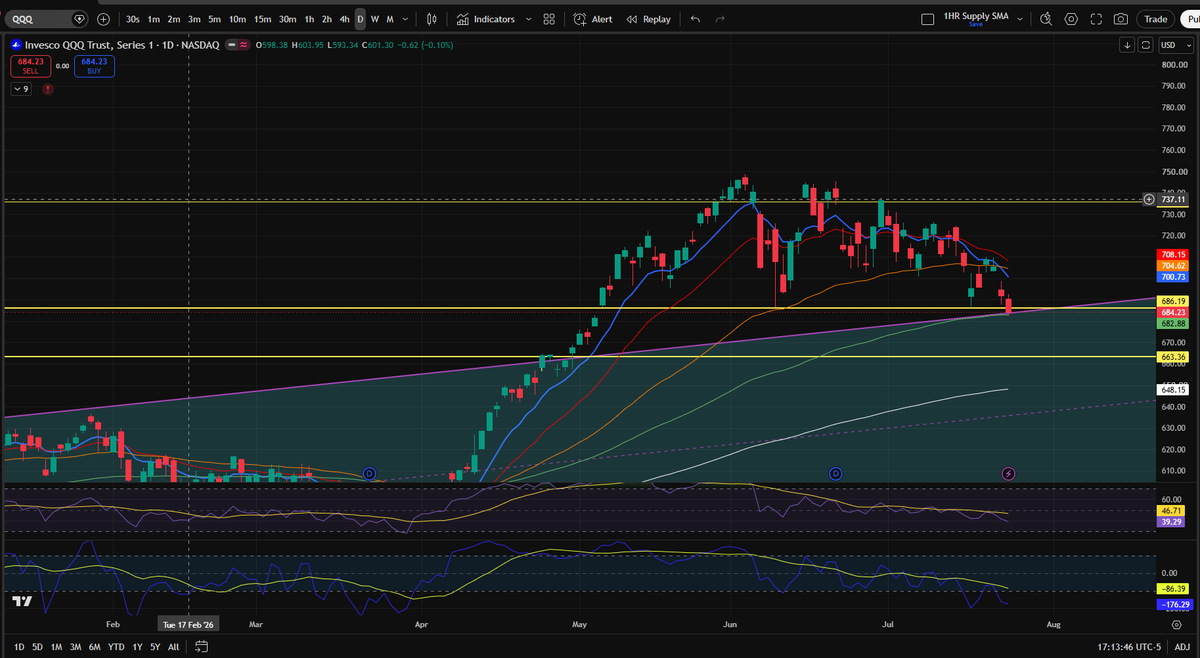Click the downward arrow button near price scale
This screenshot has width=1200, height=658.
(1128, 45)
